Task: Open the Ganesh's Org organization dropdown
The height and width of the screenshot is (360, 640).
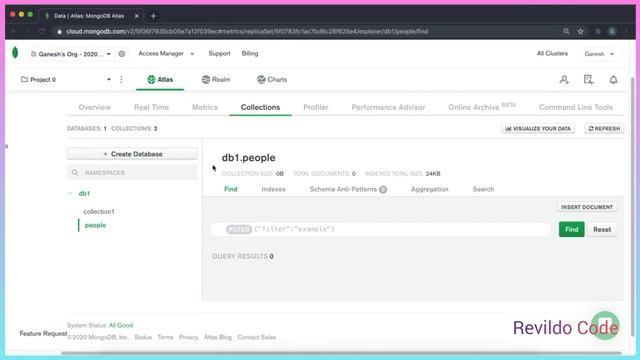Action: (x=71, y=54)
